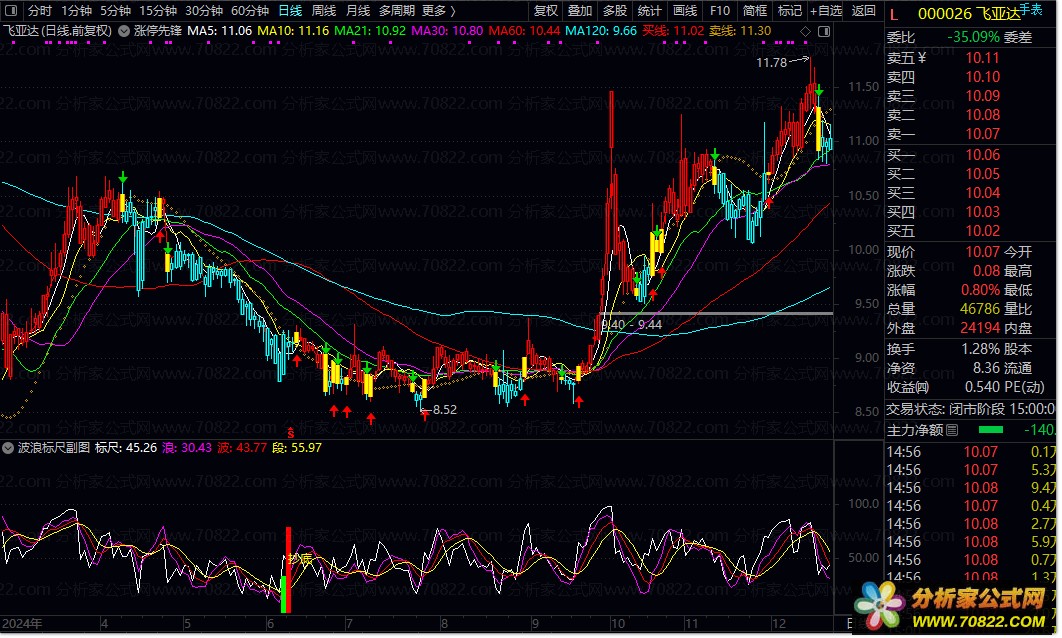The image size is (1062, 638).
Task: Click the MA5: 11.06 indicator value
Action: tap(219, 30)
